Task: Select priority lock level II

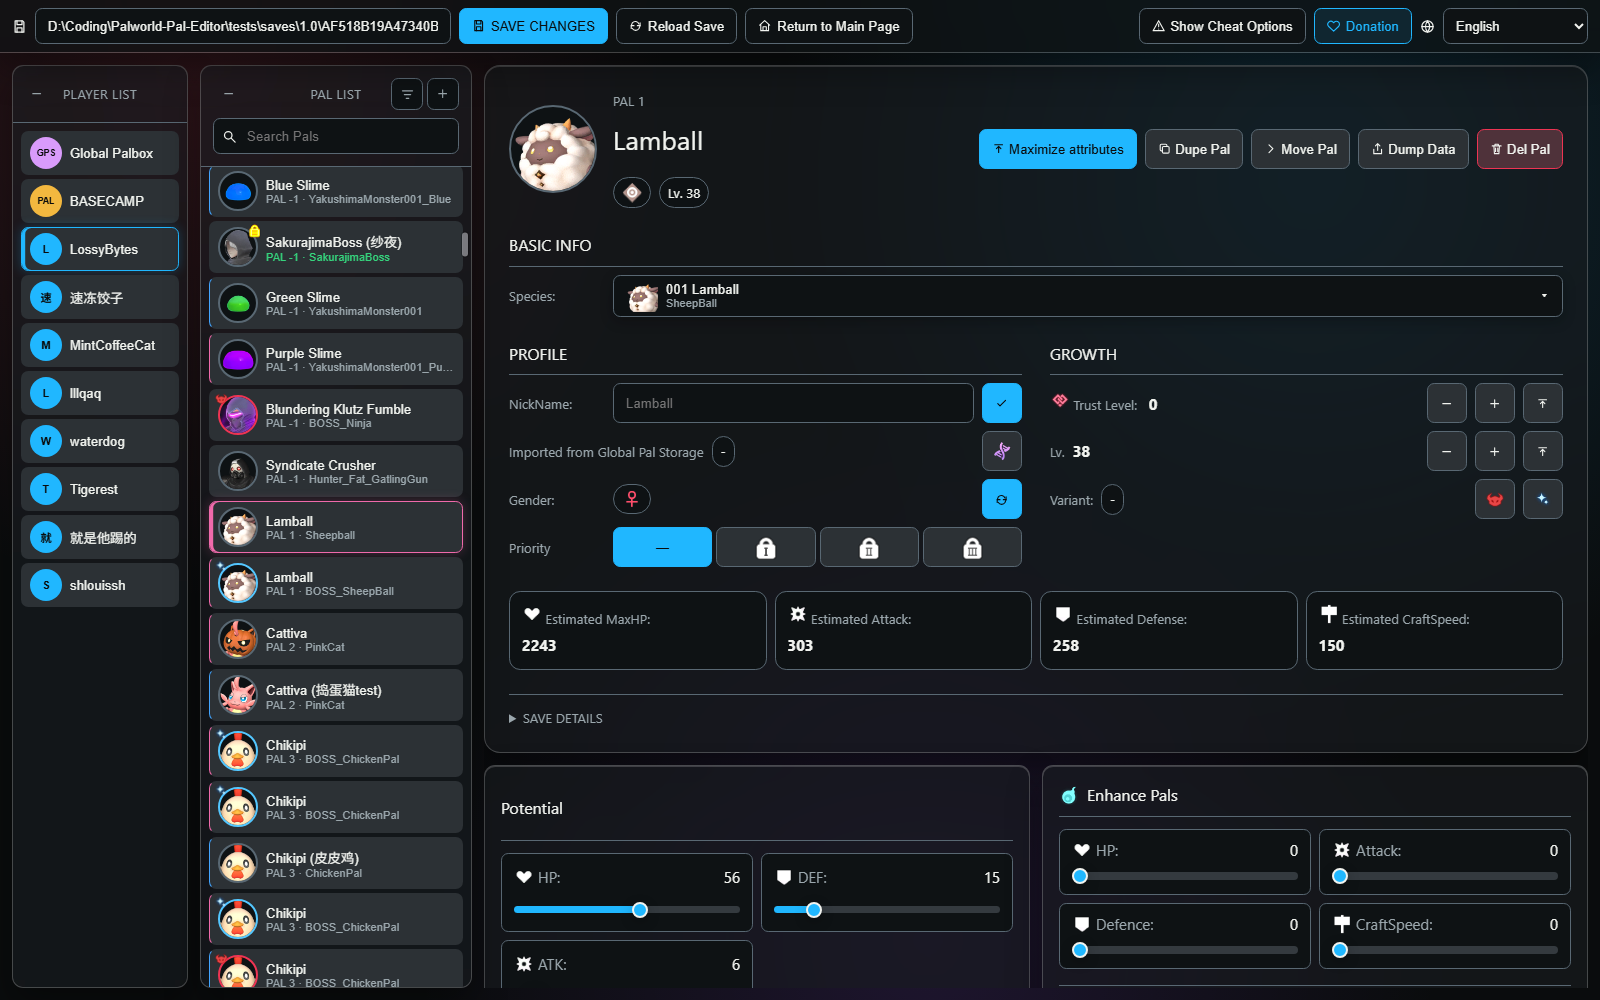Action: click(x=869, y=547)
